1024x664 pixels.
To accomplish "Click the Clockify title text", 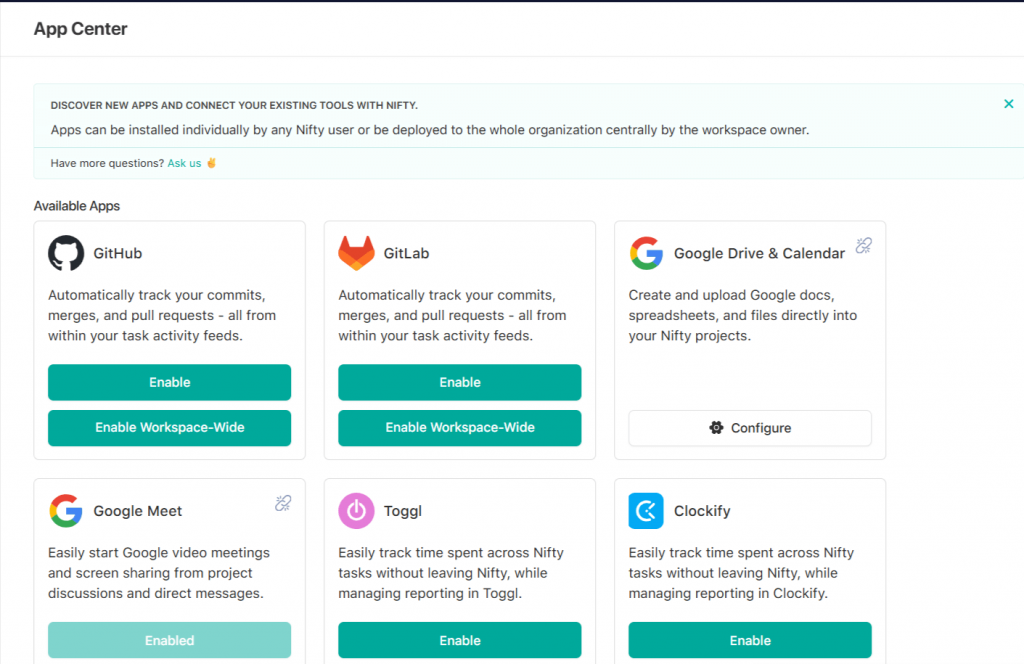I will click(702, 511).
